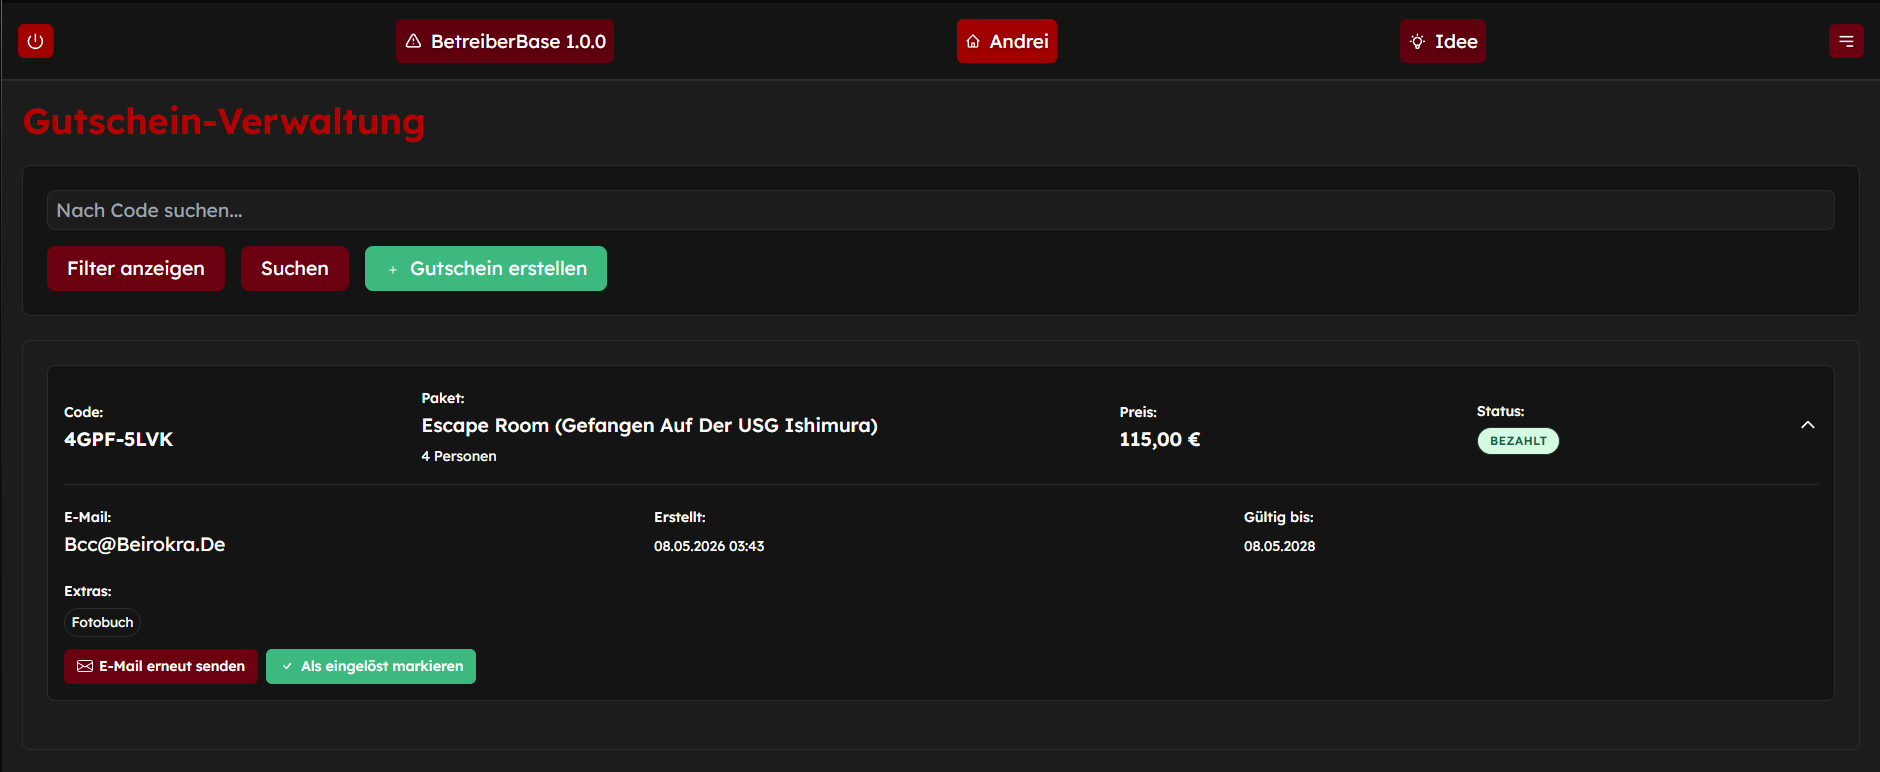Screen dimensions: 1880x772
Task: Click the BetreiberBase 1.0.0 button
Action: (505, 41)
